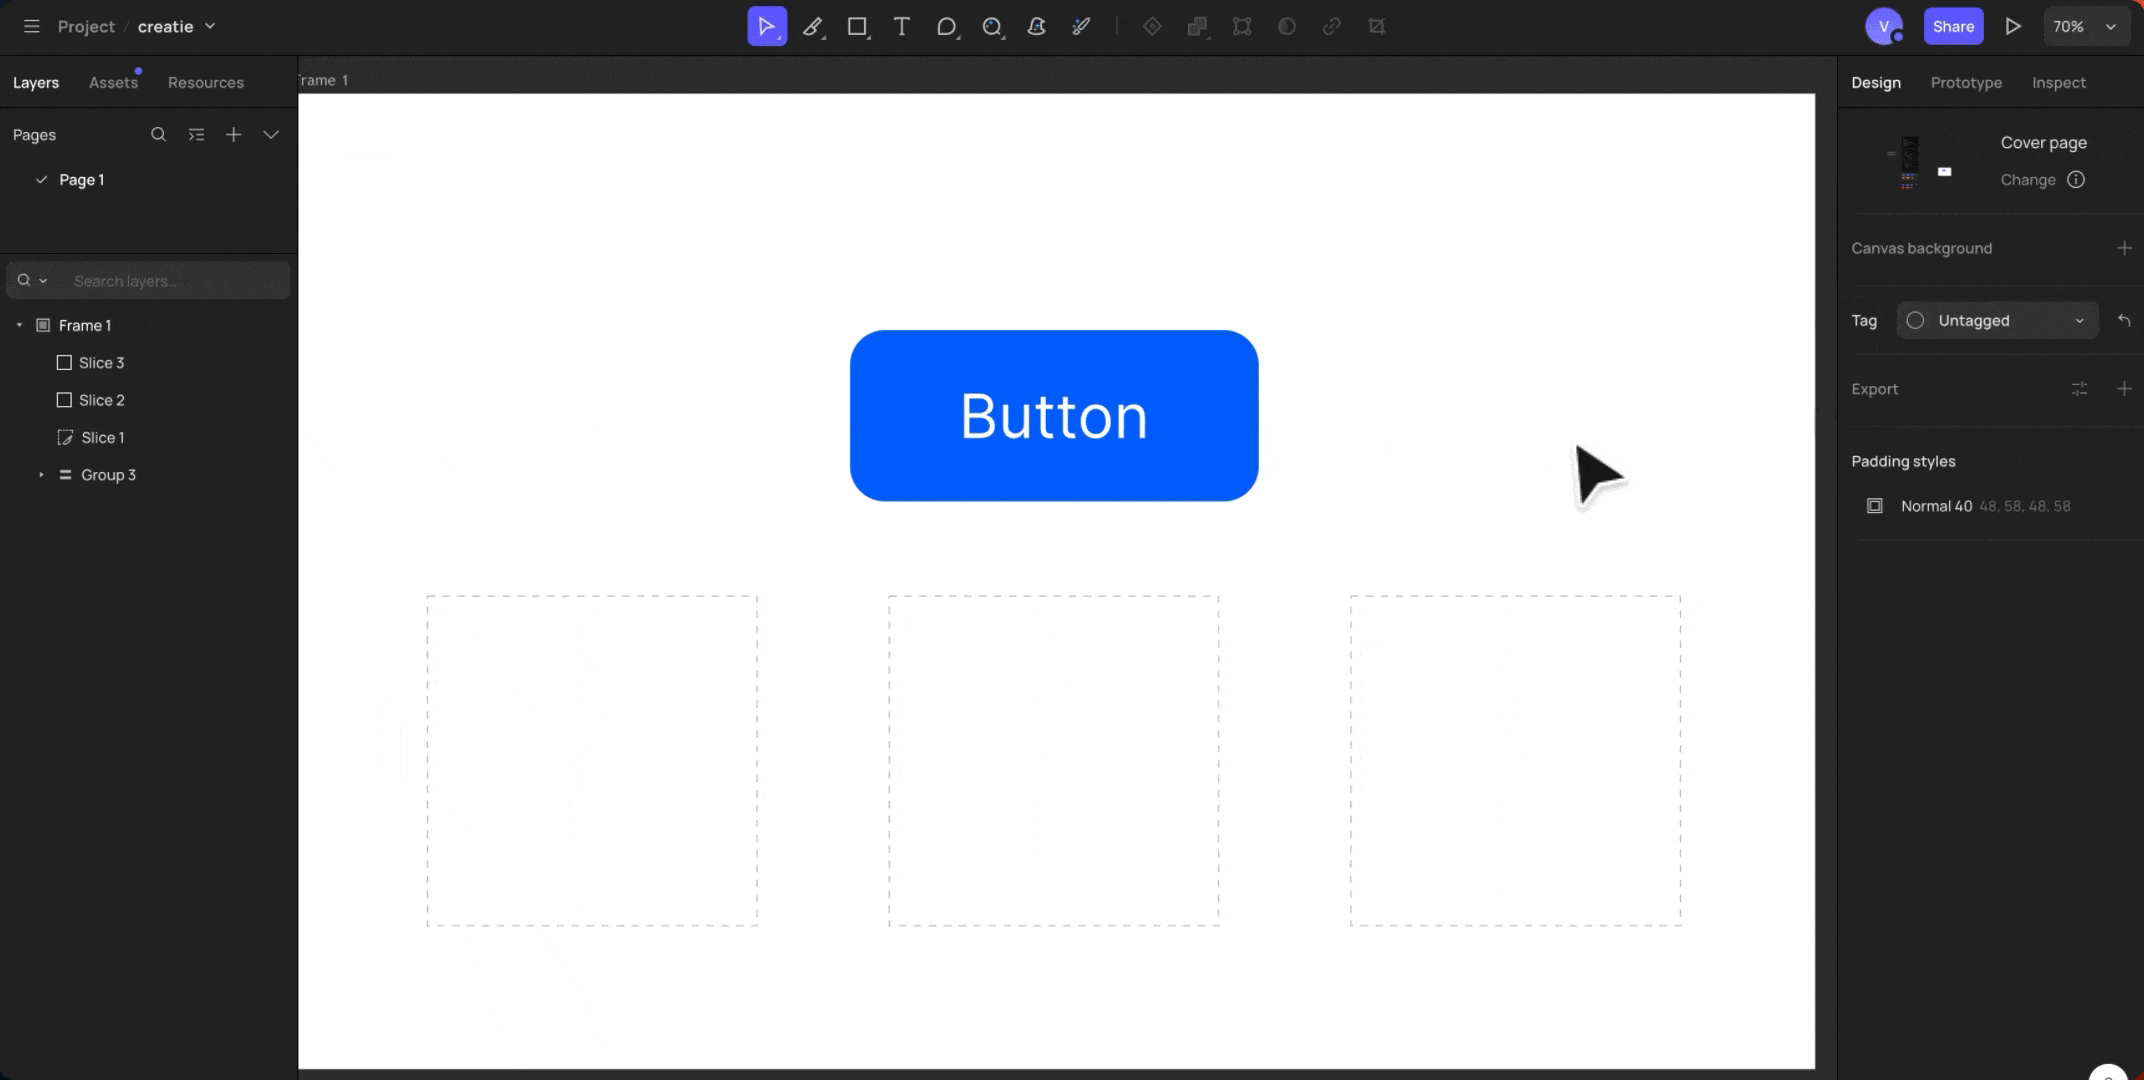Select the Frame tool

(857, 27)
